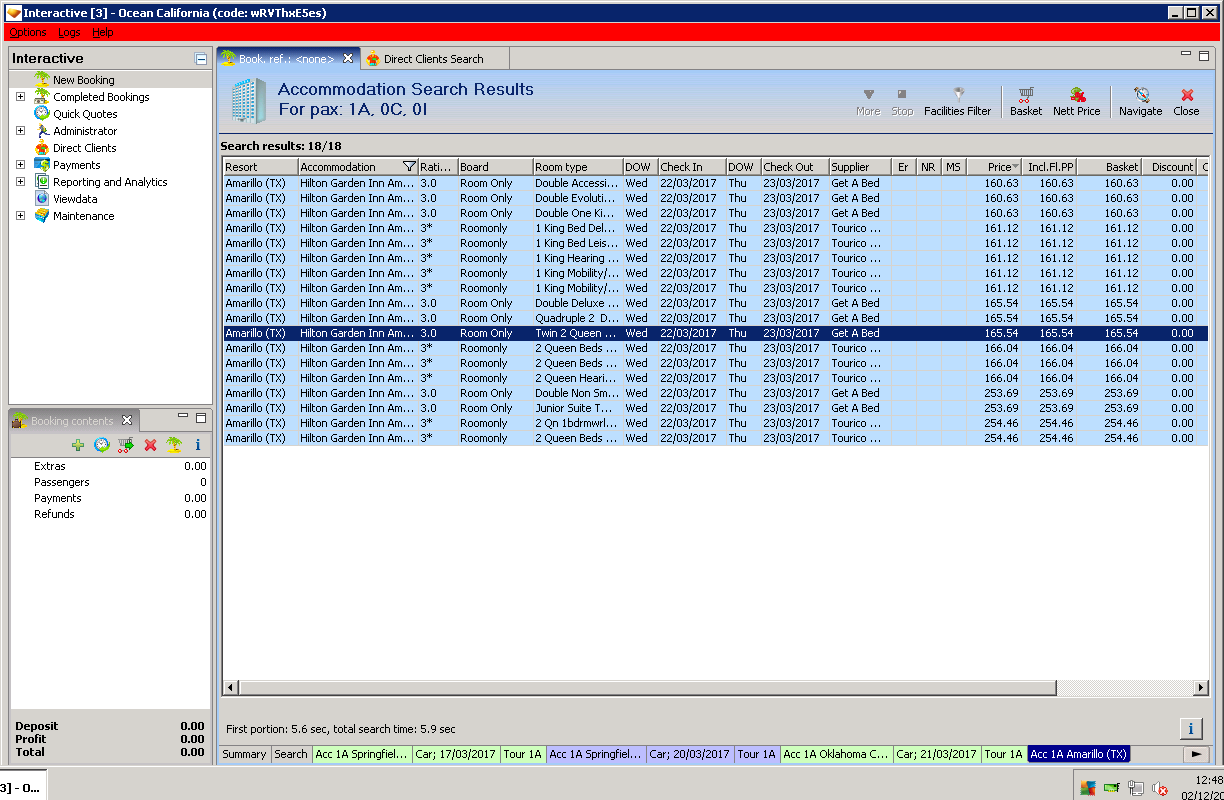1224x800 pixels.
Task: Open the Navigate tool
Action: tap(1140, 101)
